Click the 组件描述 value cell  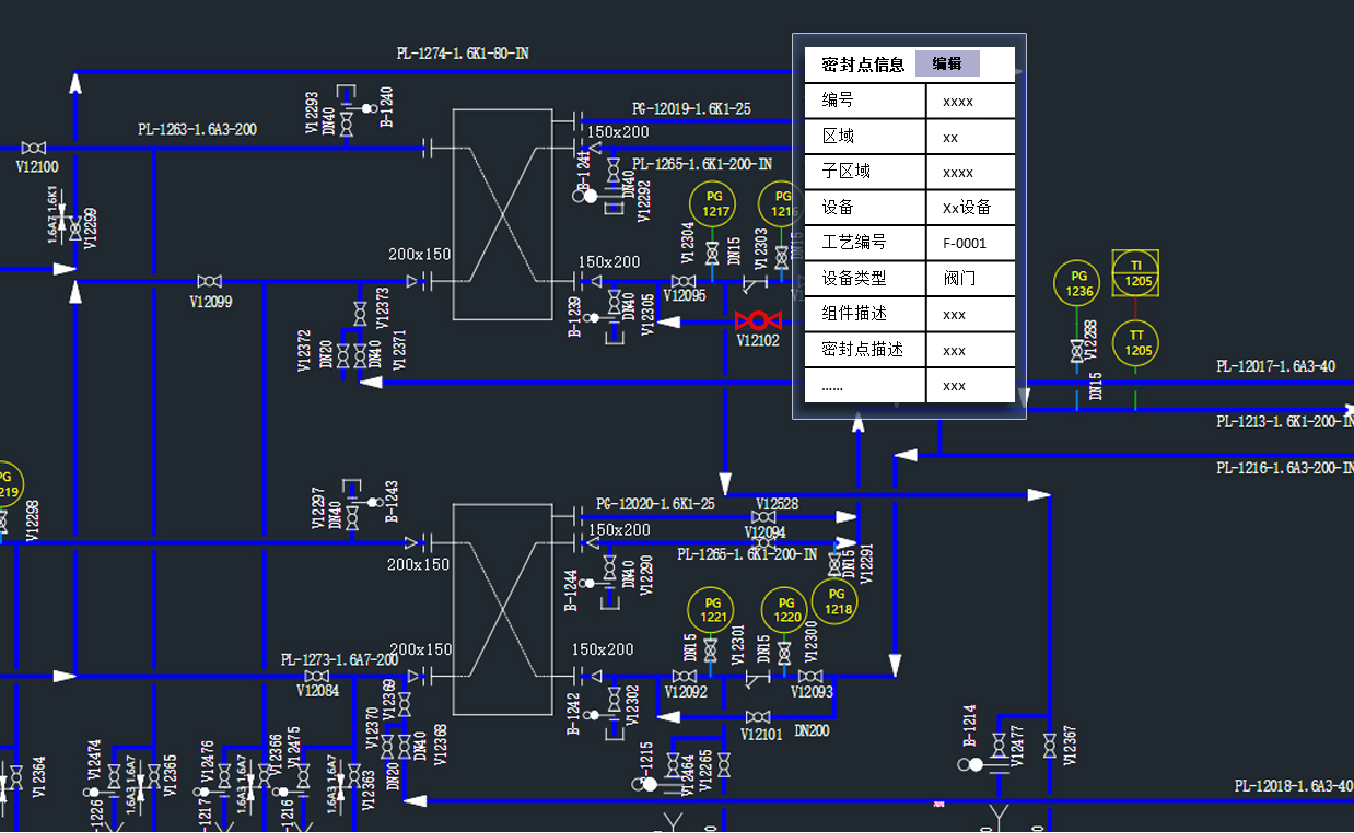point(970,314)
